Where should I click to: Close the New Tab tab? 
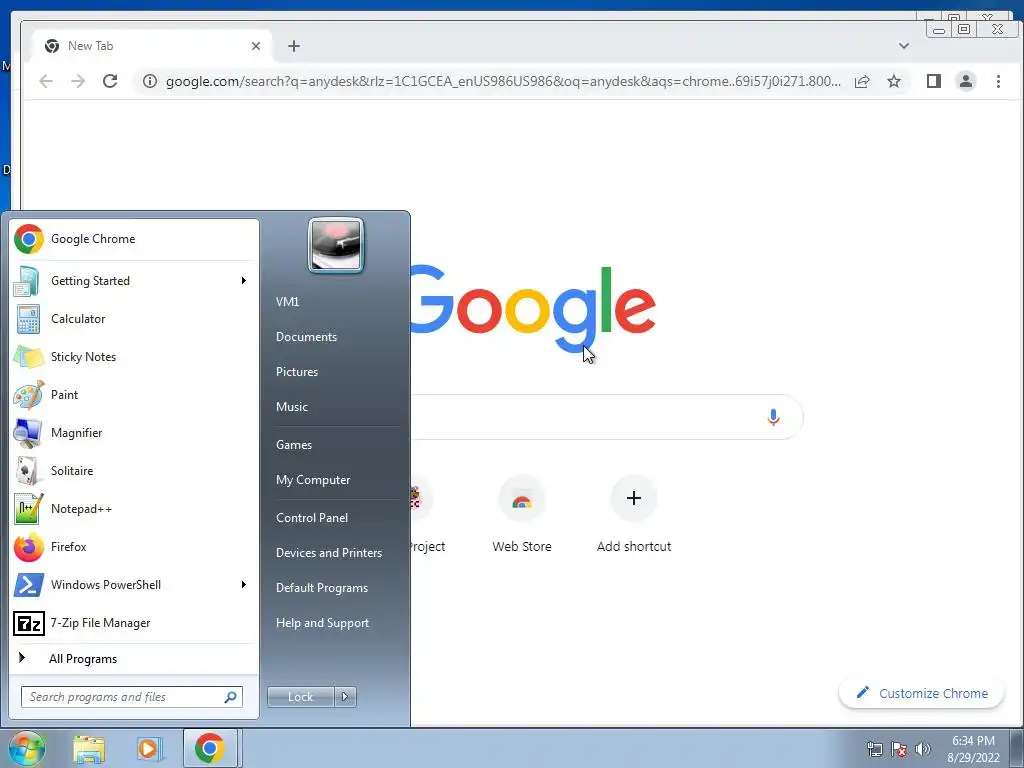(x=256, y=46)
